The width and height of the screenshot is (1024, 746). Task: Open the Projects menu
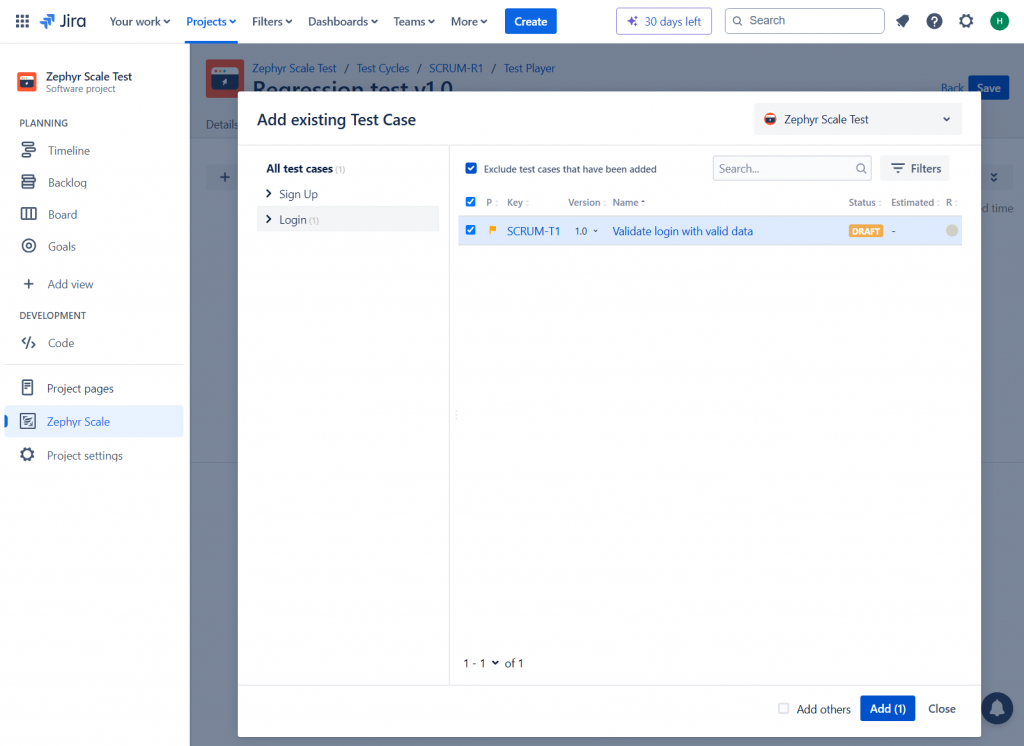[x=211, y=22]
